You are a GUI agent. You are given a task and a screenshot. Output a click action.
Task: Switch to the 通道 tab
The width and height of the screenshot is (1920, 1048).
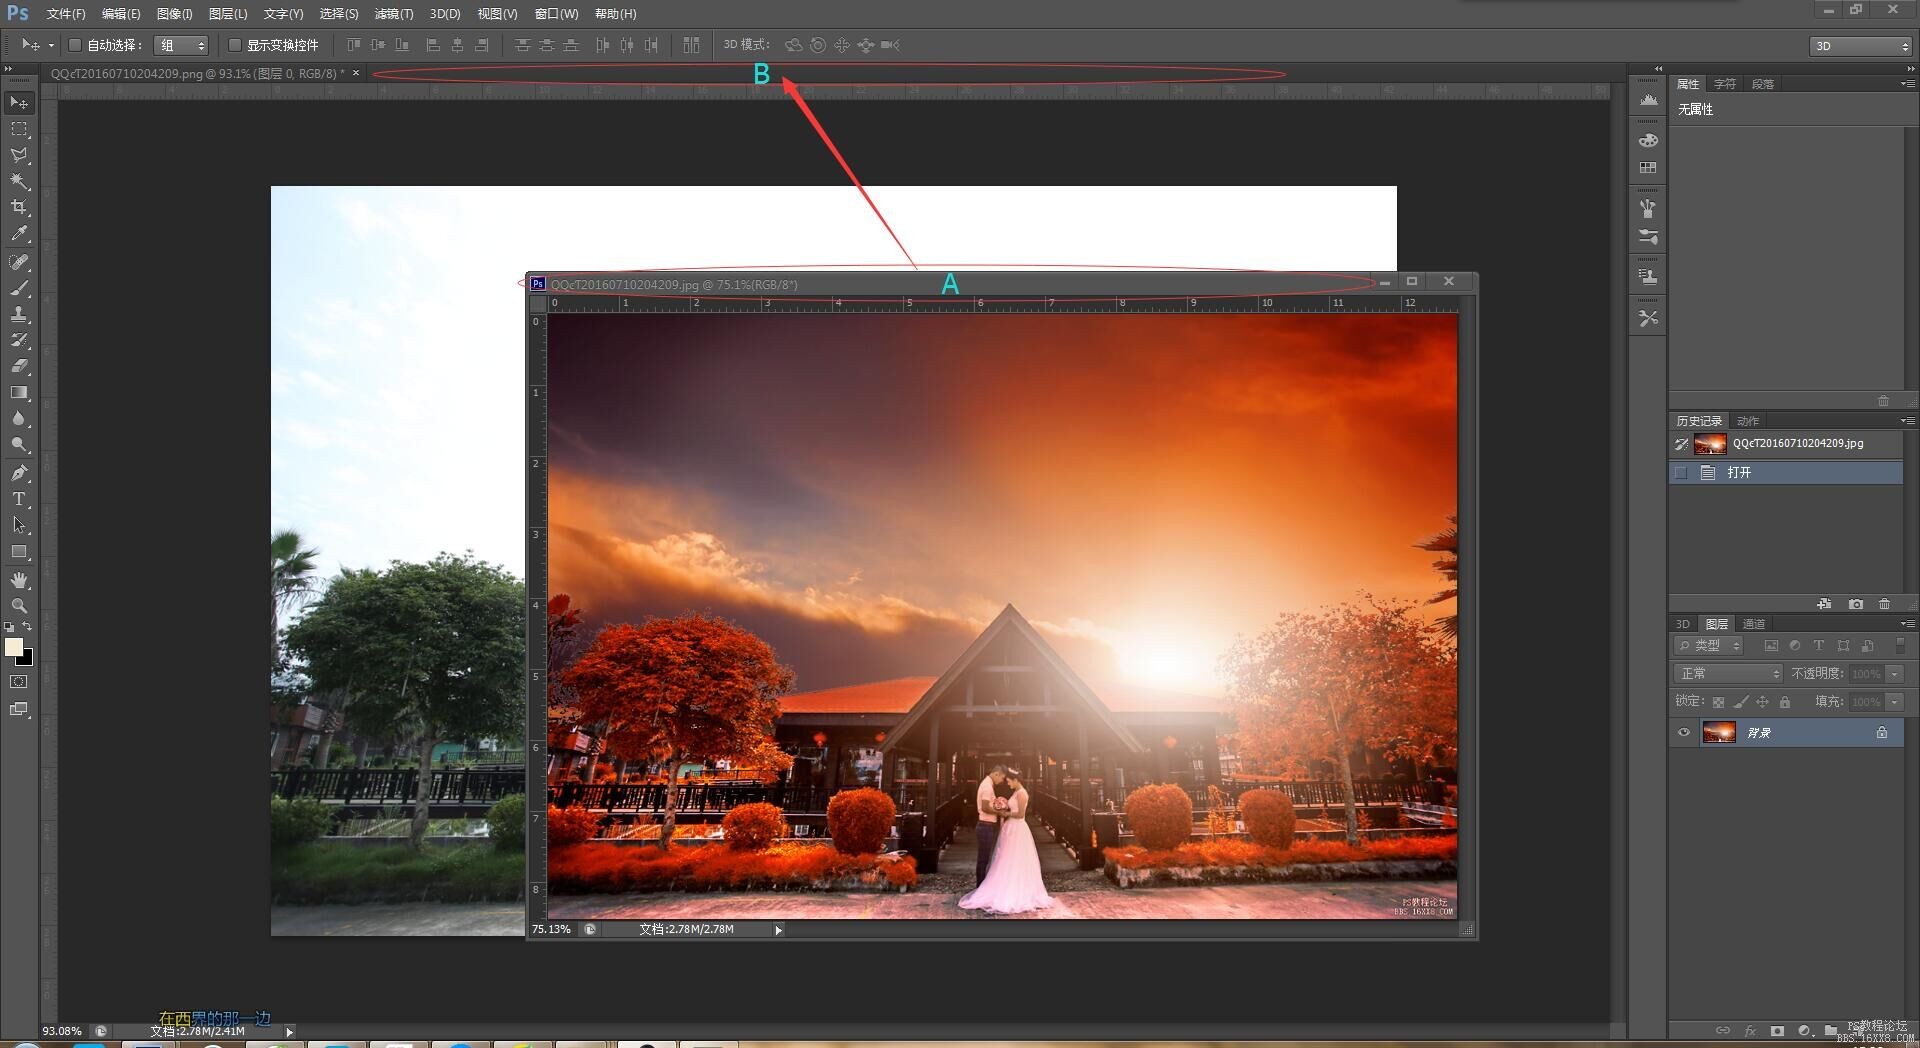(1754, 624)
